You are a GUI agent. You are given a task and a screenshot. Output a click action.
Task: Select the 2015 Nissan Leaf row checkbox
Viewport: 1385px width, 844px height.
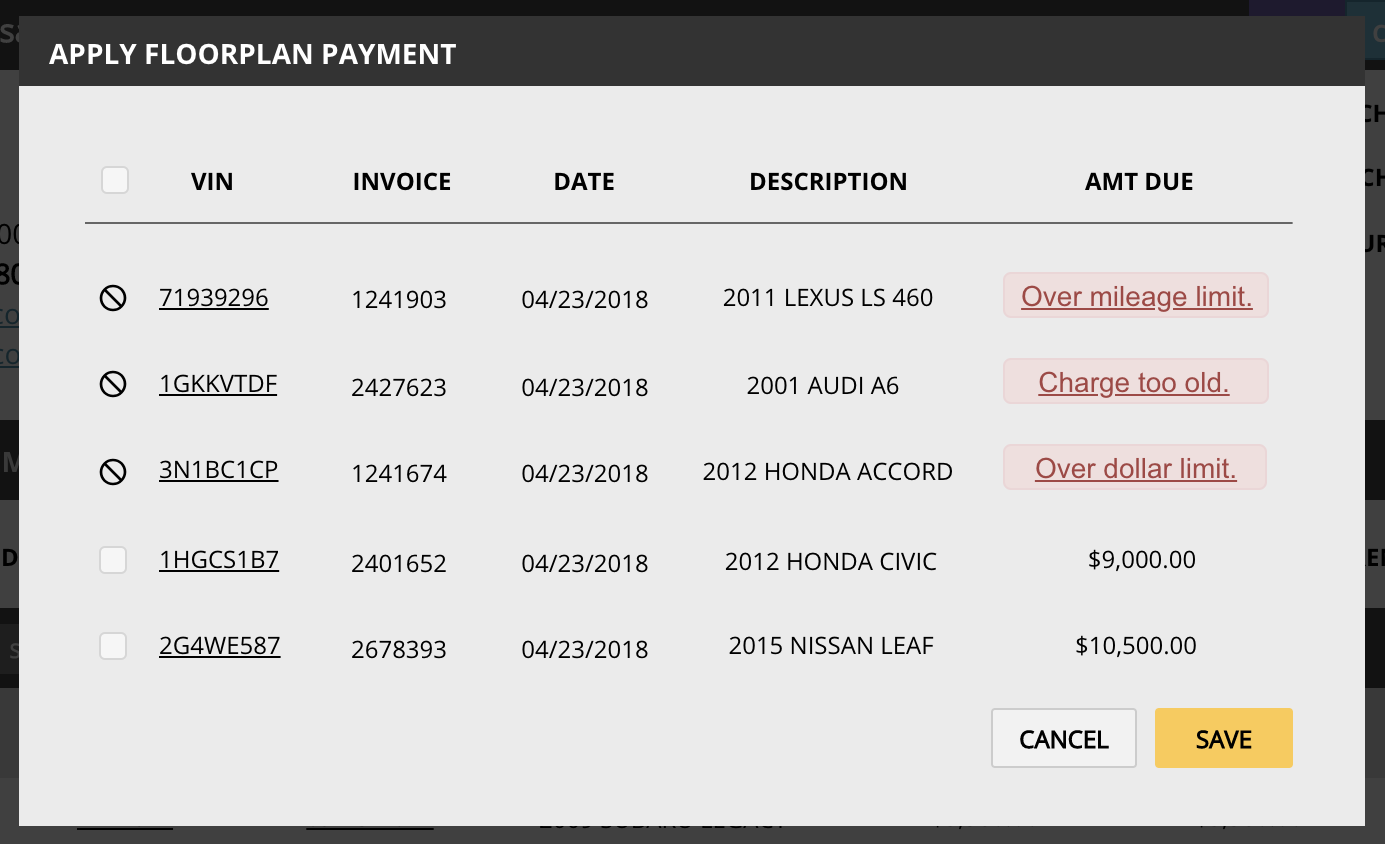click(x=113, y=646)
